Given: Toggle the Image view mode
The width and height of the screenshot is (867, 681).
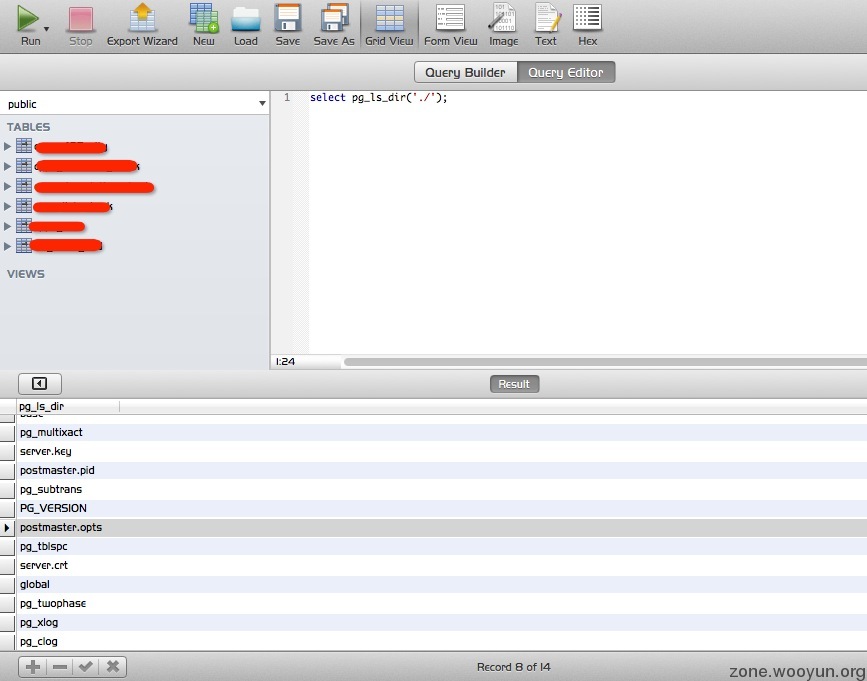Looking at the screenshot, I should (x=503, y=24).
